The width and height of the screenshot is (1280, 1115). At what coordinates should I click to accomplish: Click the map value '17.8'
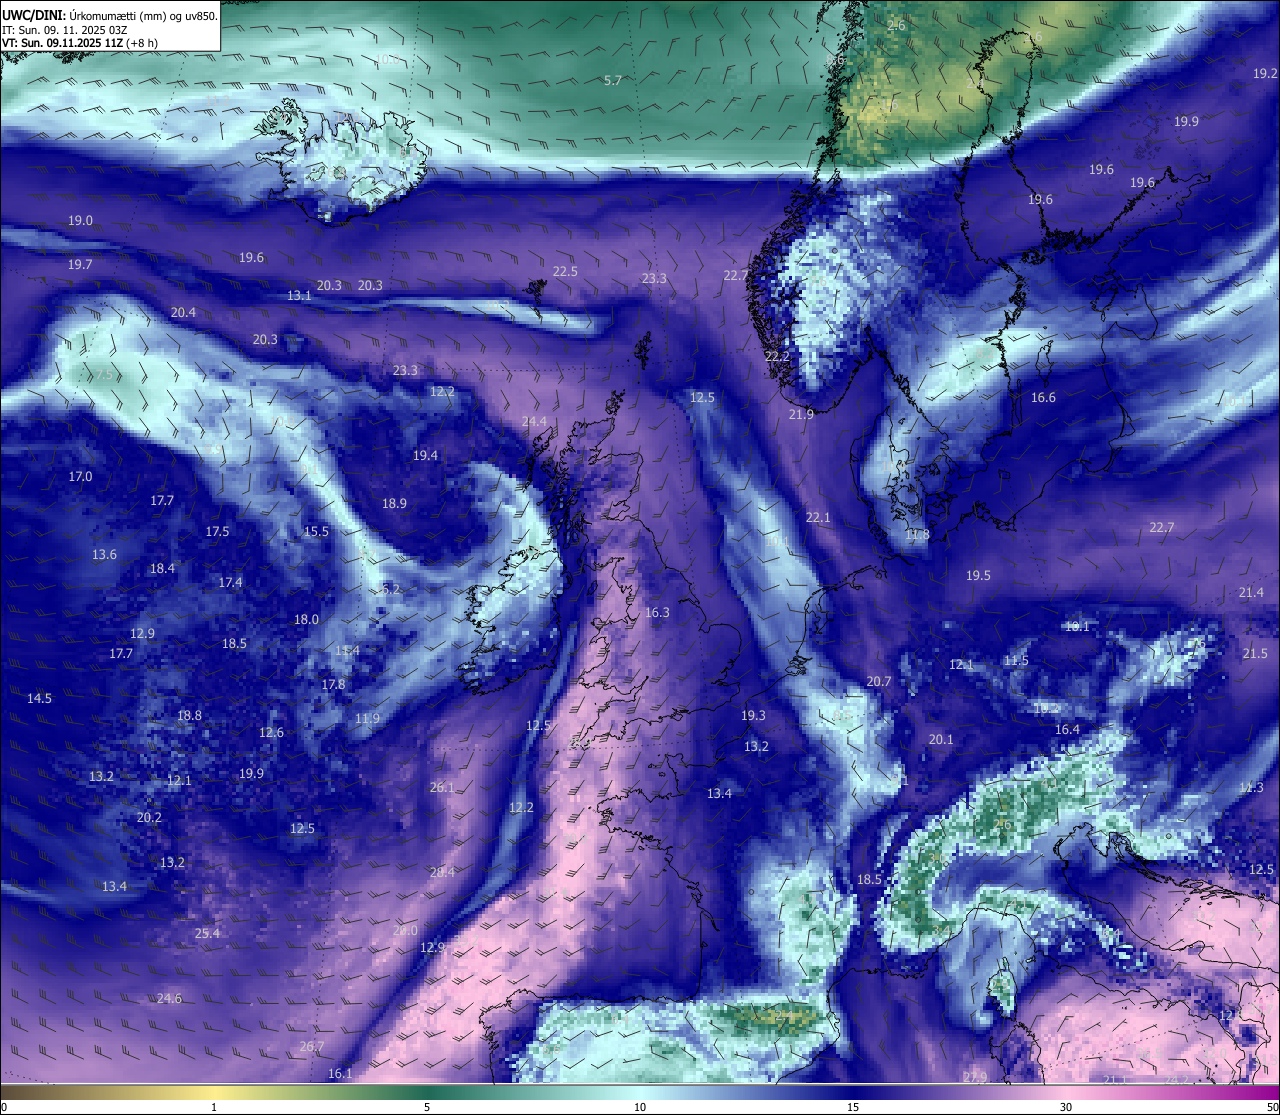point(333,684)
